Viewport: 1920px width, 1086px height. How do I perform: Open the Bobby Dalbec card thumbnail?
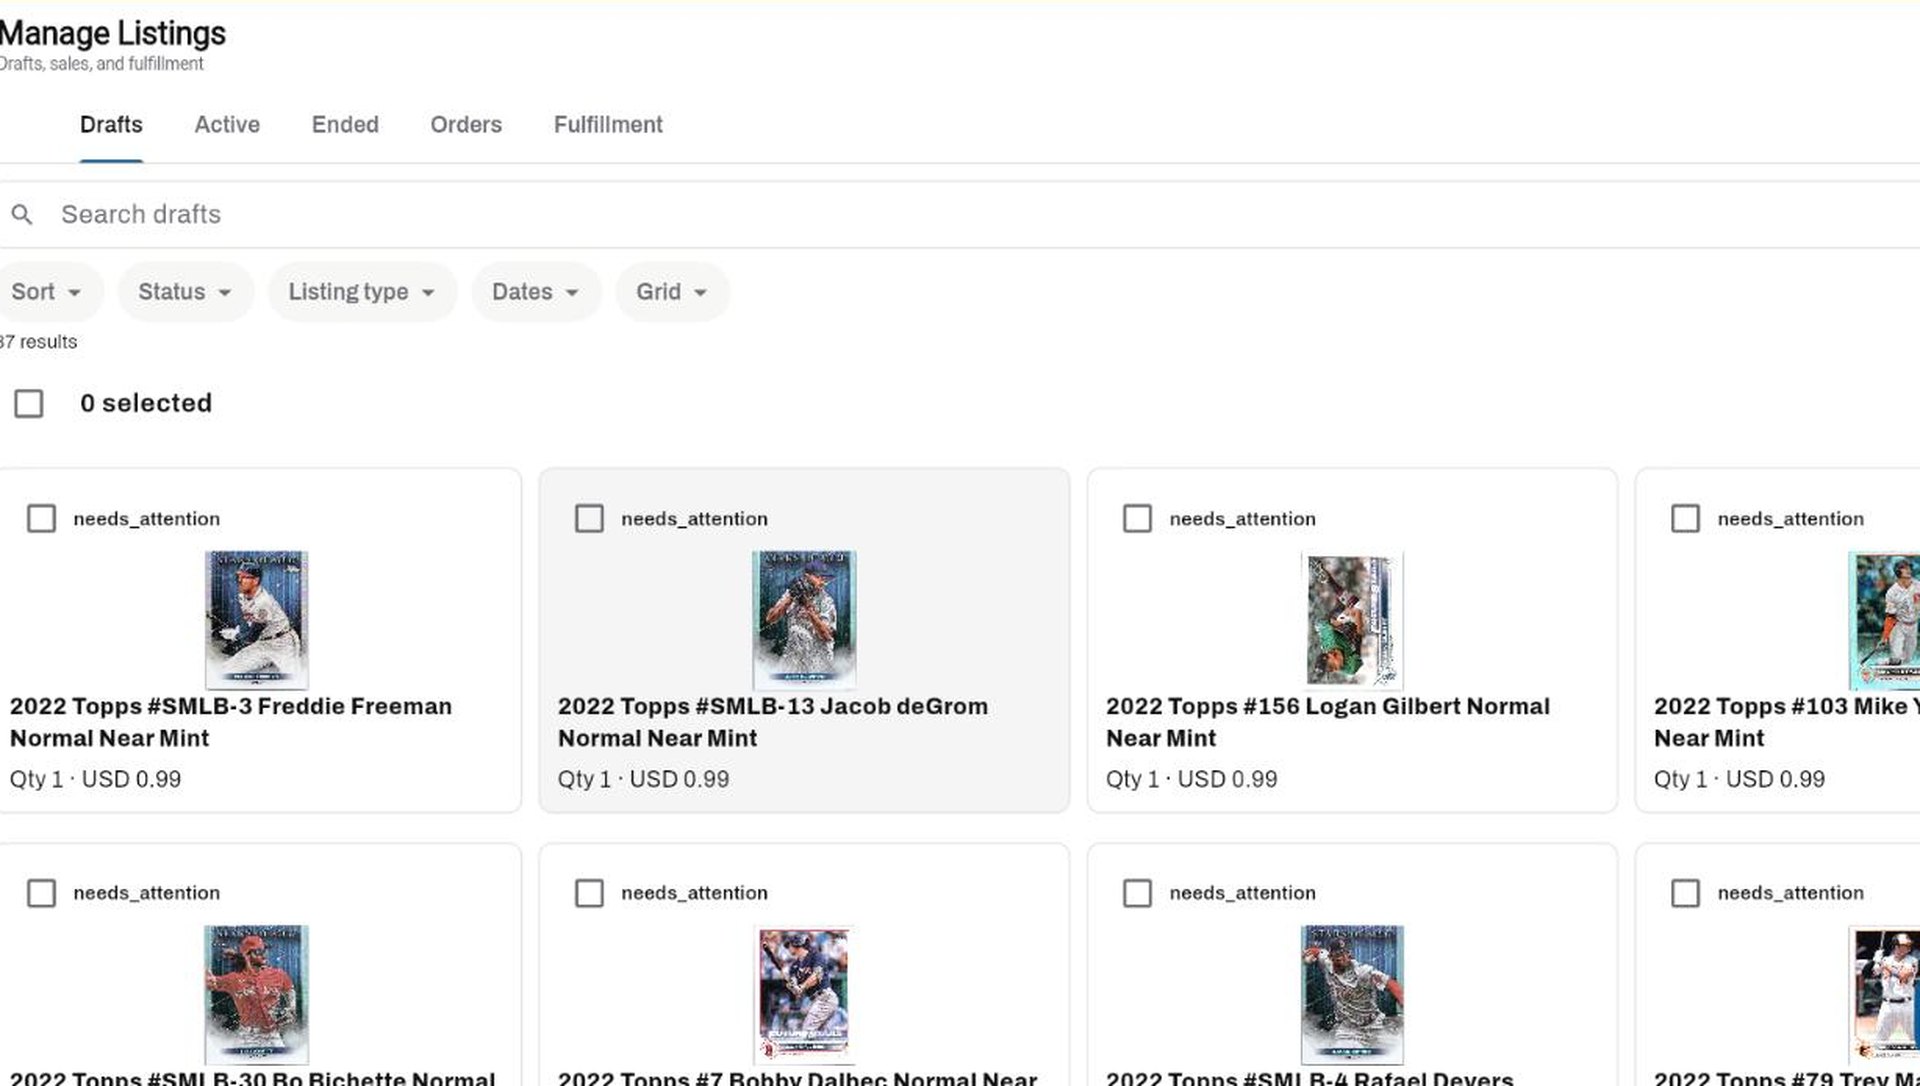pyautogui.click(x=804, y=994)
